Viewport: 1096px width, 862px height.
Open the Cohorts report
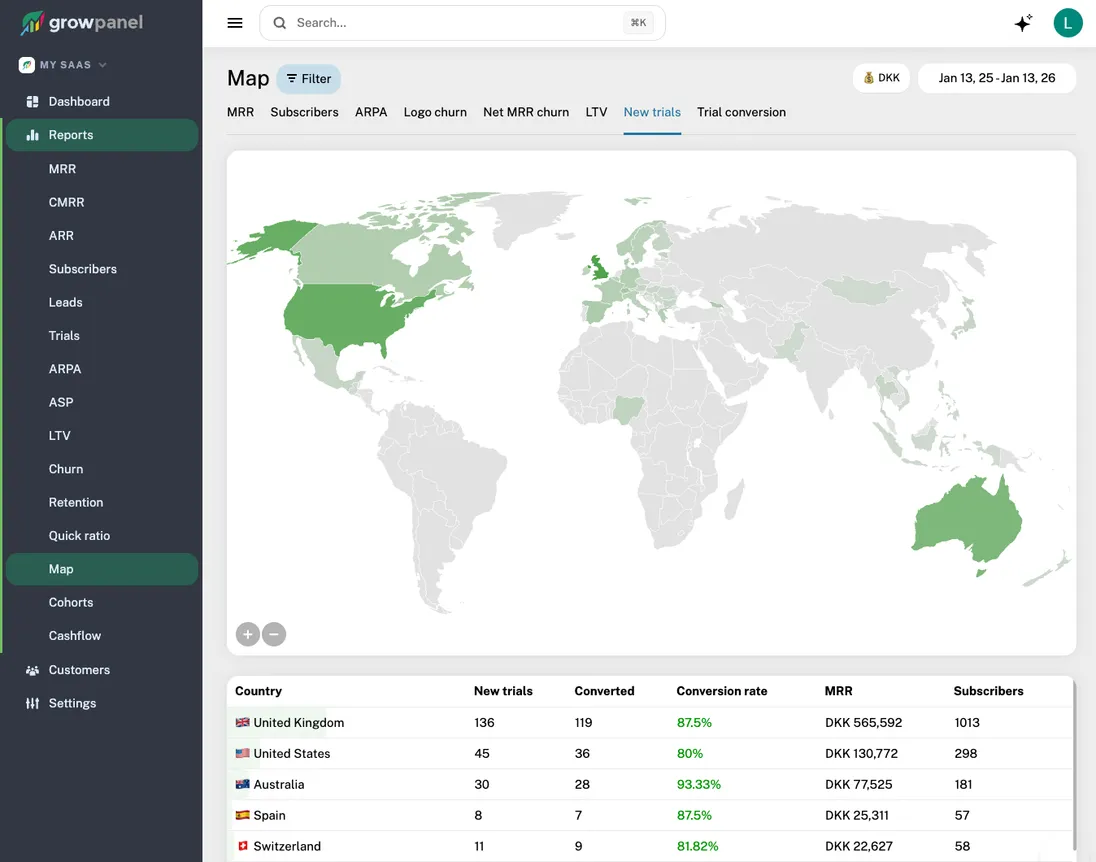71,602
